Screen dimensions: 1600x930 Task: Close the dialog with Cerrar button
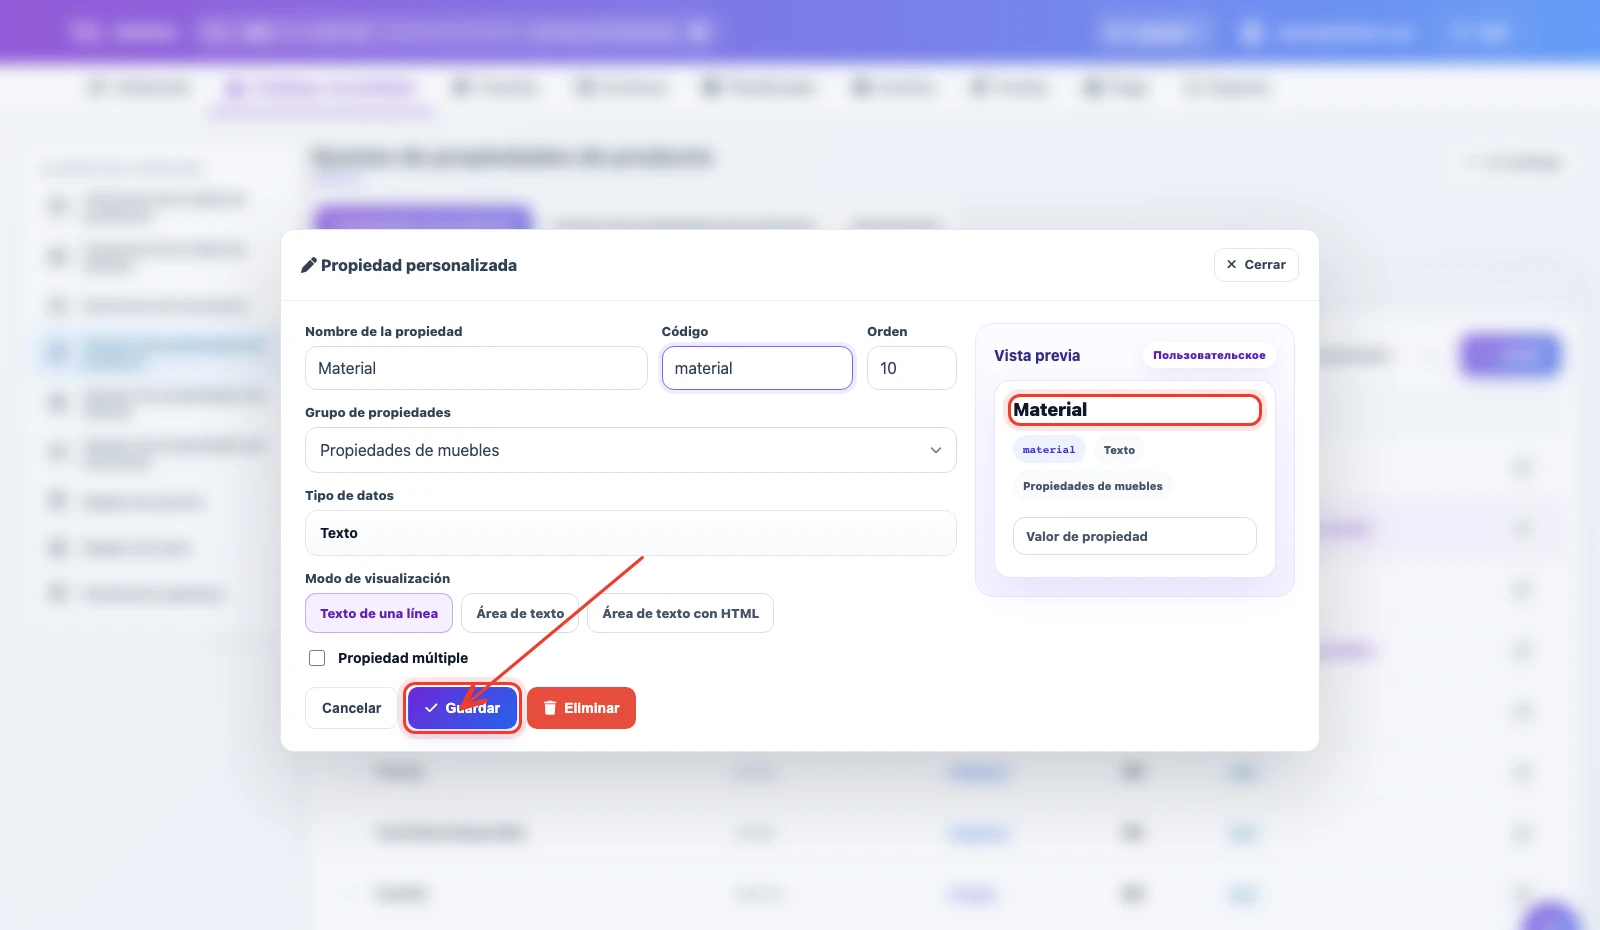pyautogui.click(x=1256, y=265)
